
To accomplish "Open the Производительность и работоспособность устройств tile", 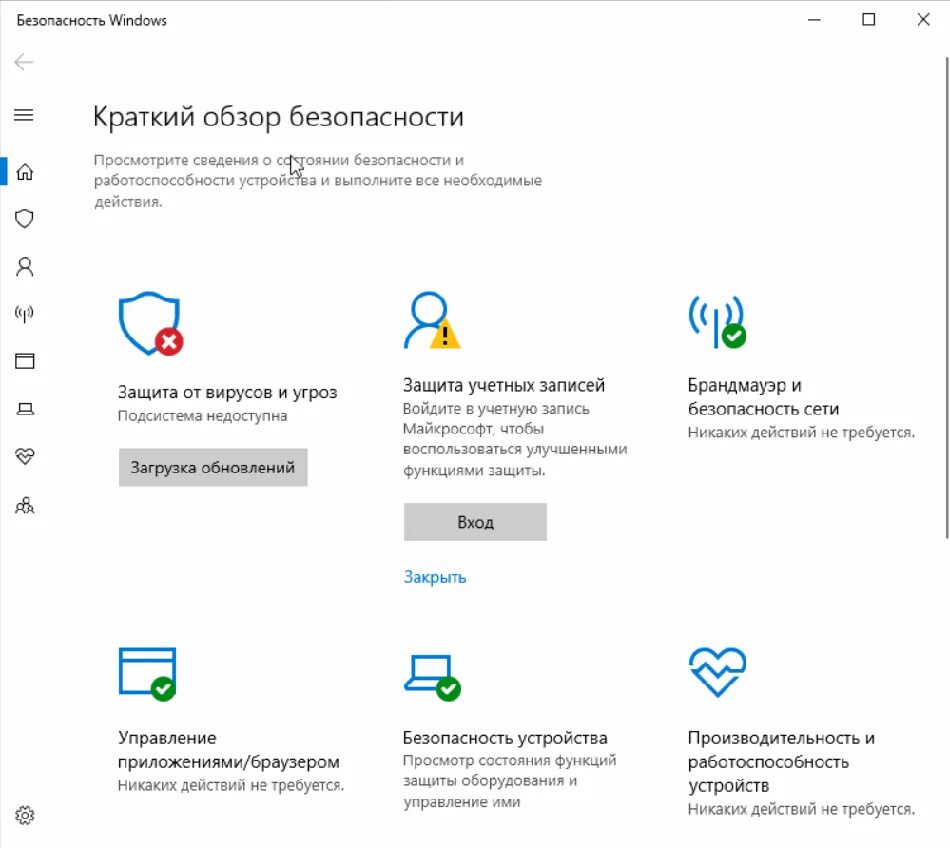I will pos(781,761).
